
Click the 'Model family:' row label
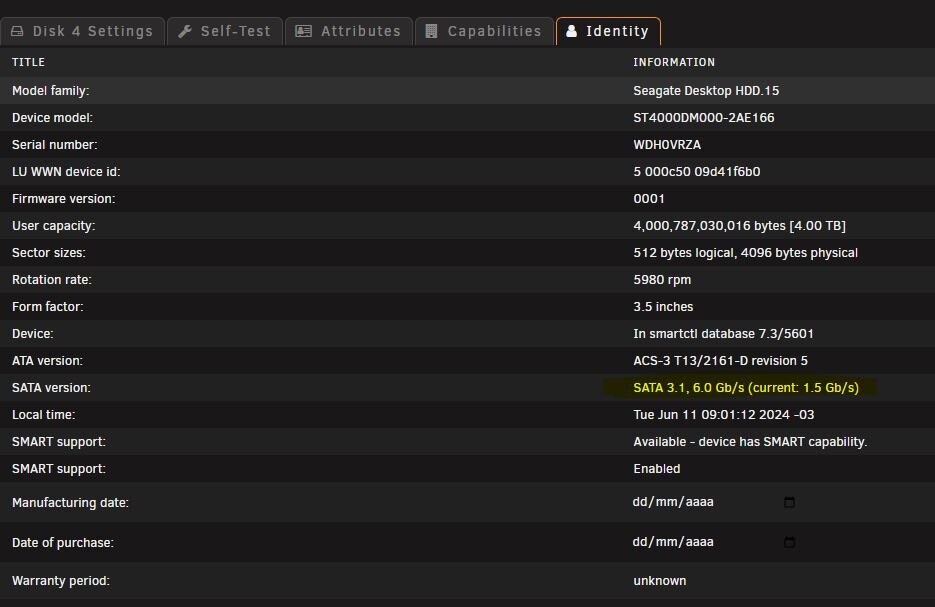coord(51,91)
